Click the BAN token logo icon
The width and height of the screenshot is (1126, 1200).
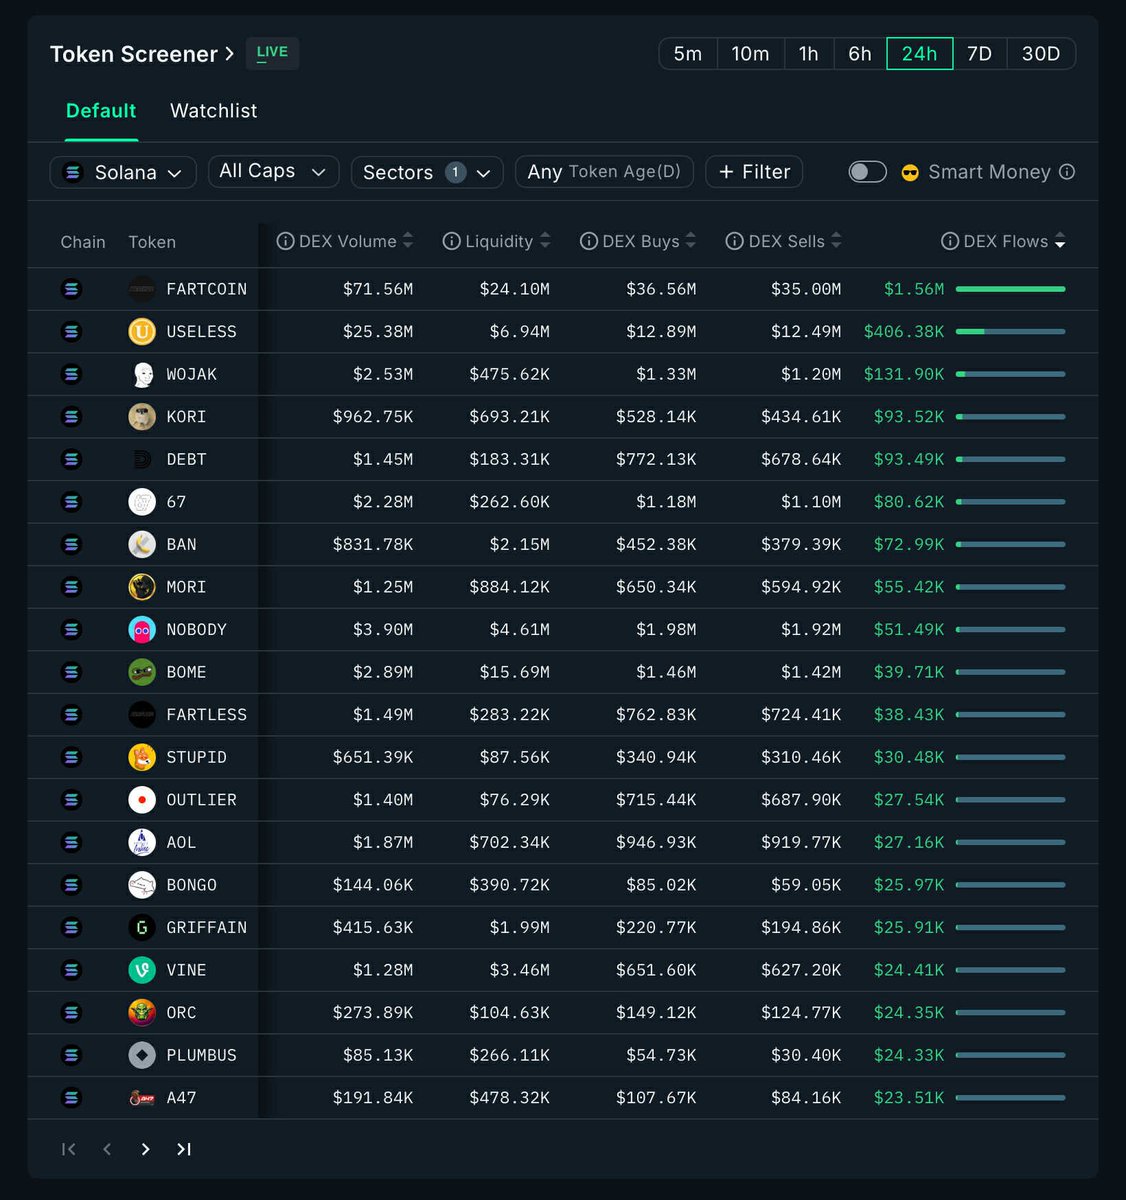pyautogui.click(x=142, y=544)
